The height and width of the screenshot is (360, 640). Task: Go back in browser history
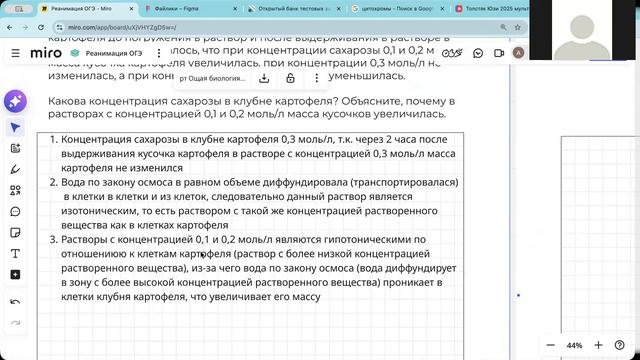pos(10,27)
